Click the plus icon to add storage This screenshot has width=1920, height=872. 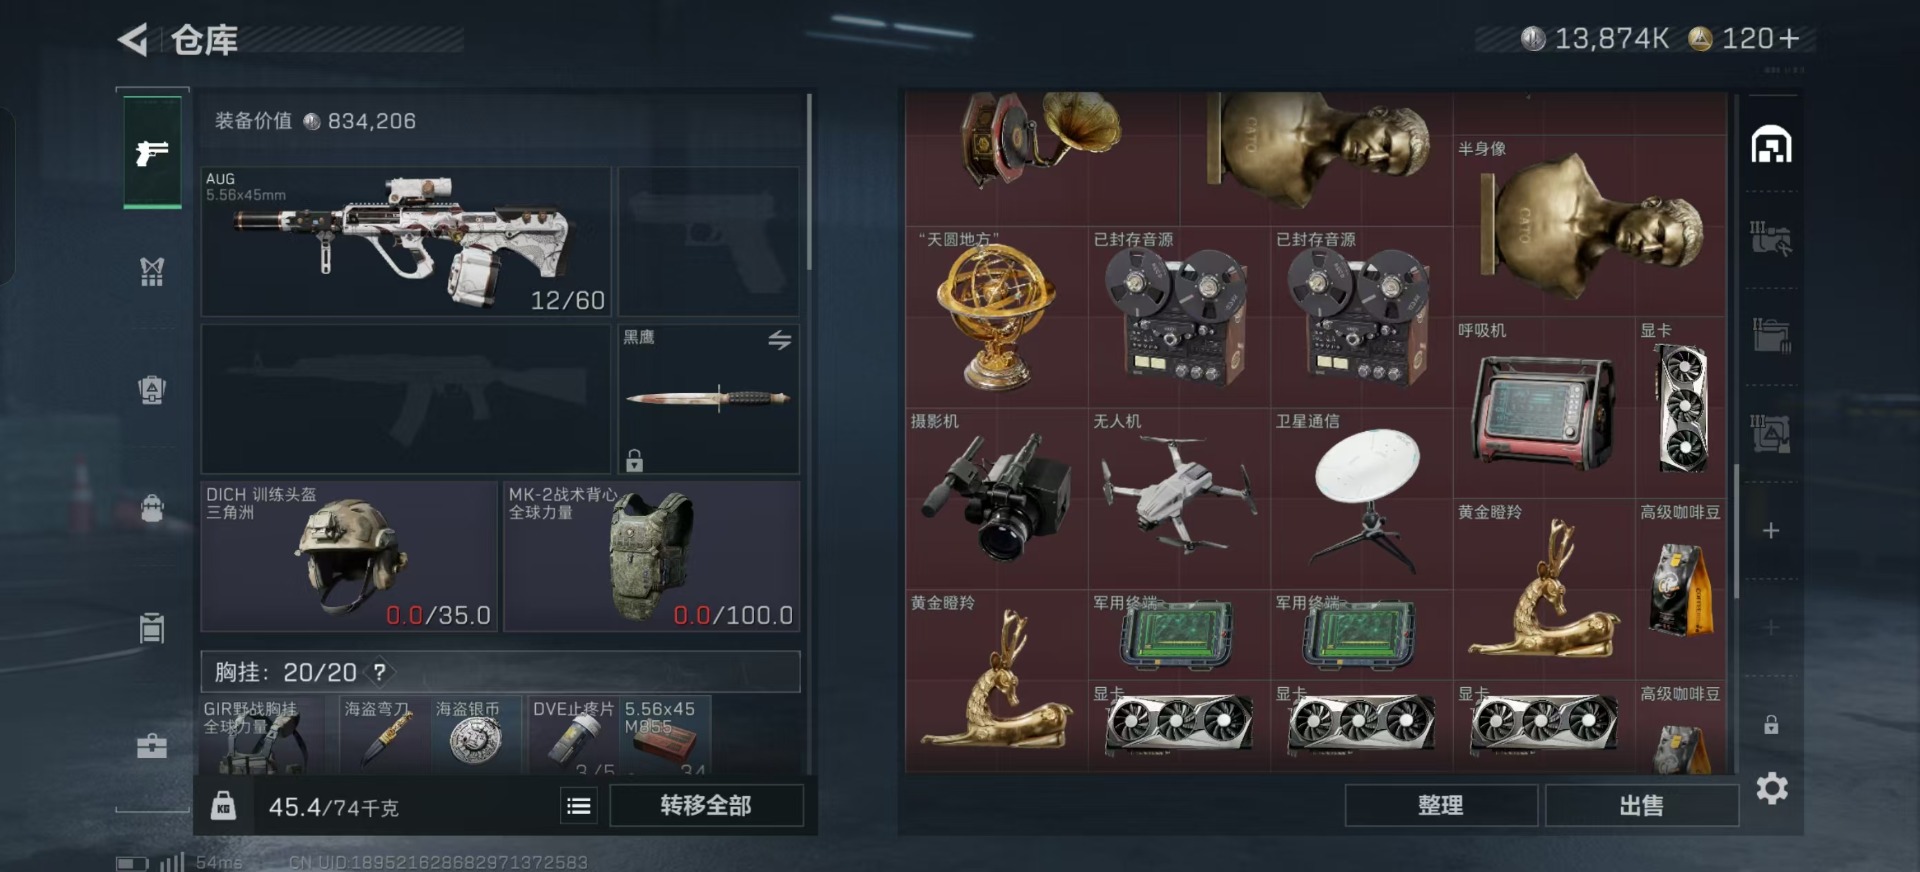tap(1771, 530)
